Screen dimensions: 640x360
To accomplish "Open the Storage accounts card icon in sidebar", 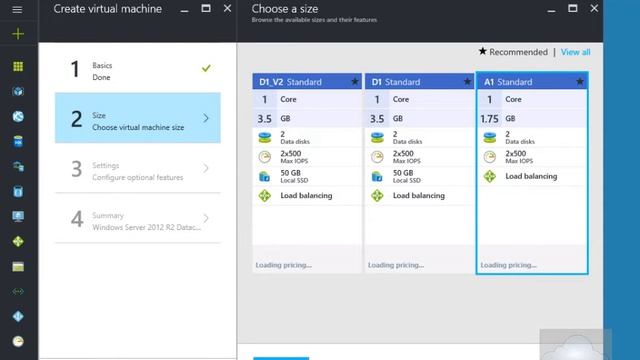I will click(x=18, y=267).
